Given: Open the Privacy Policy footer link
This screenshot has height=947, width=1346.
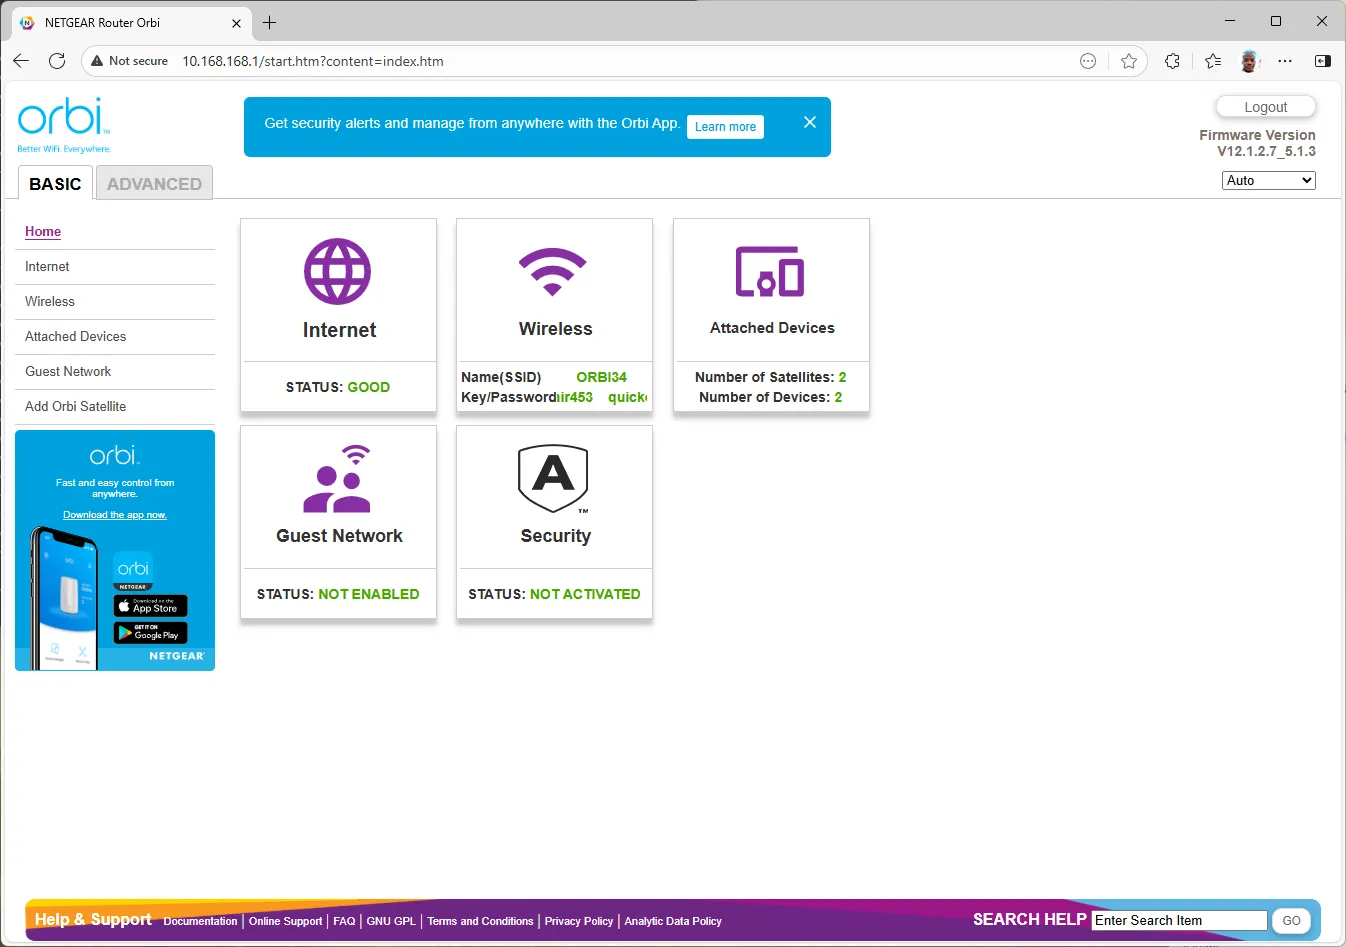Looking at the screenshot, I should pyautogui.click(x=579, y=921).
